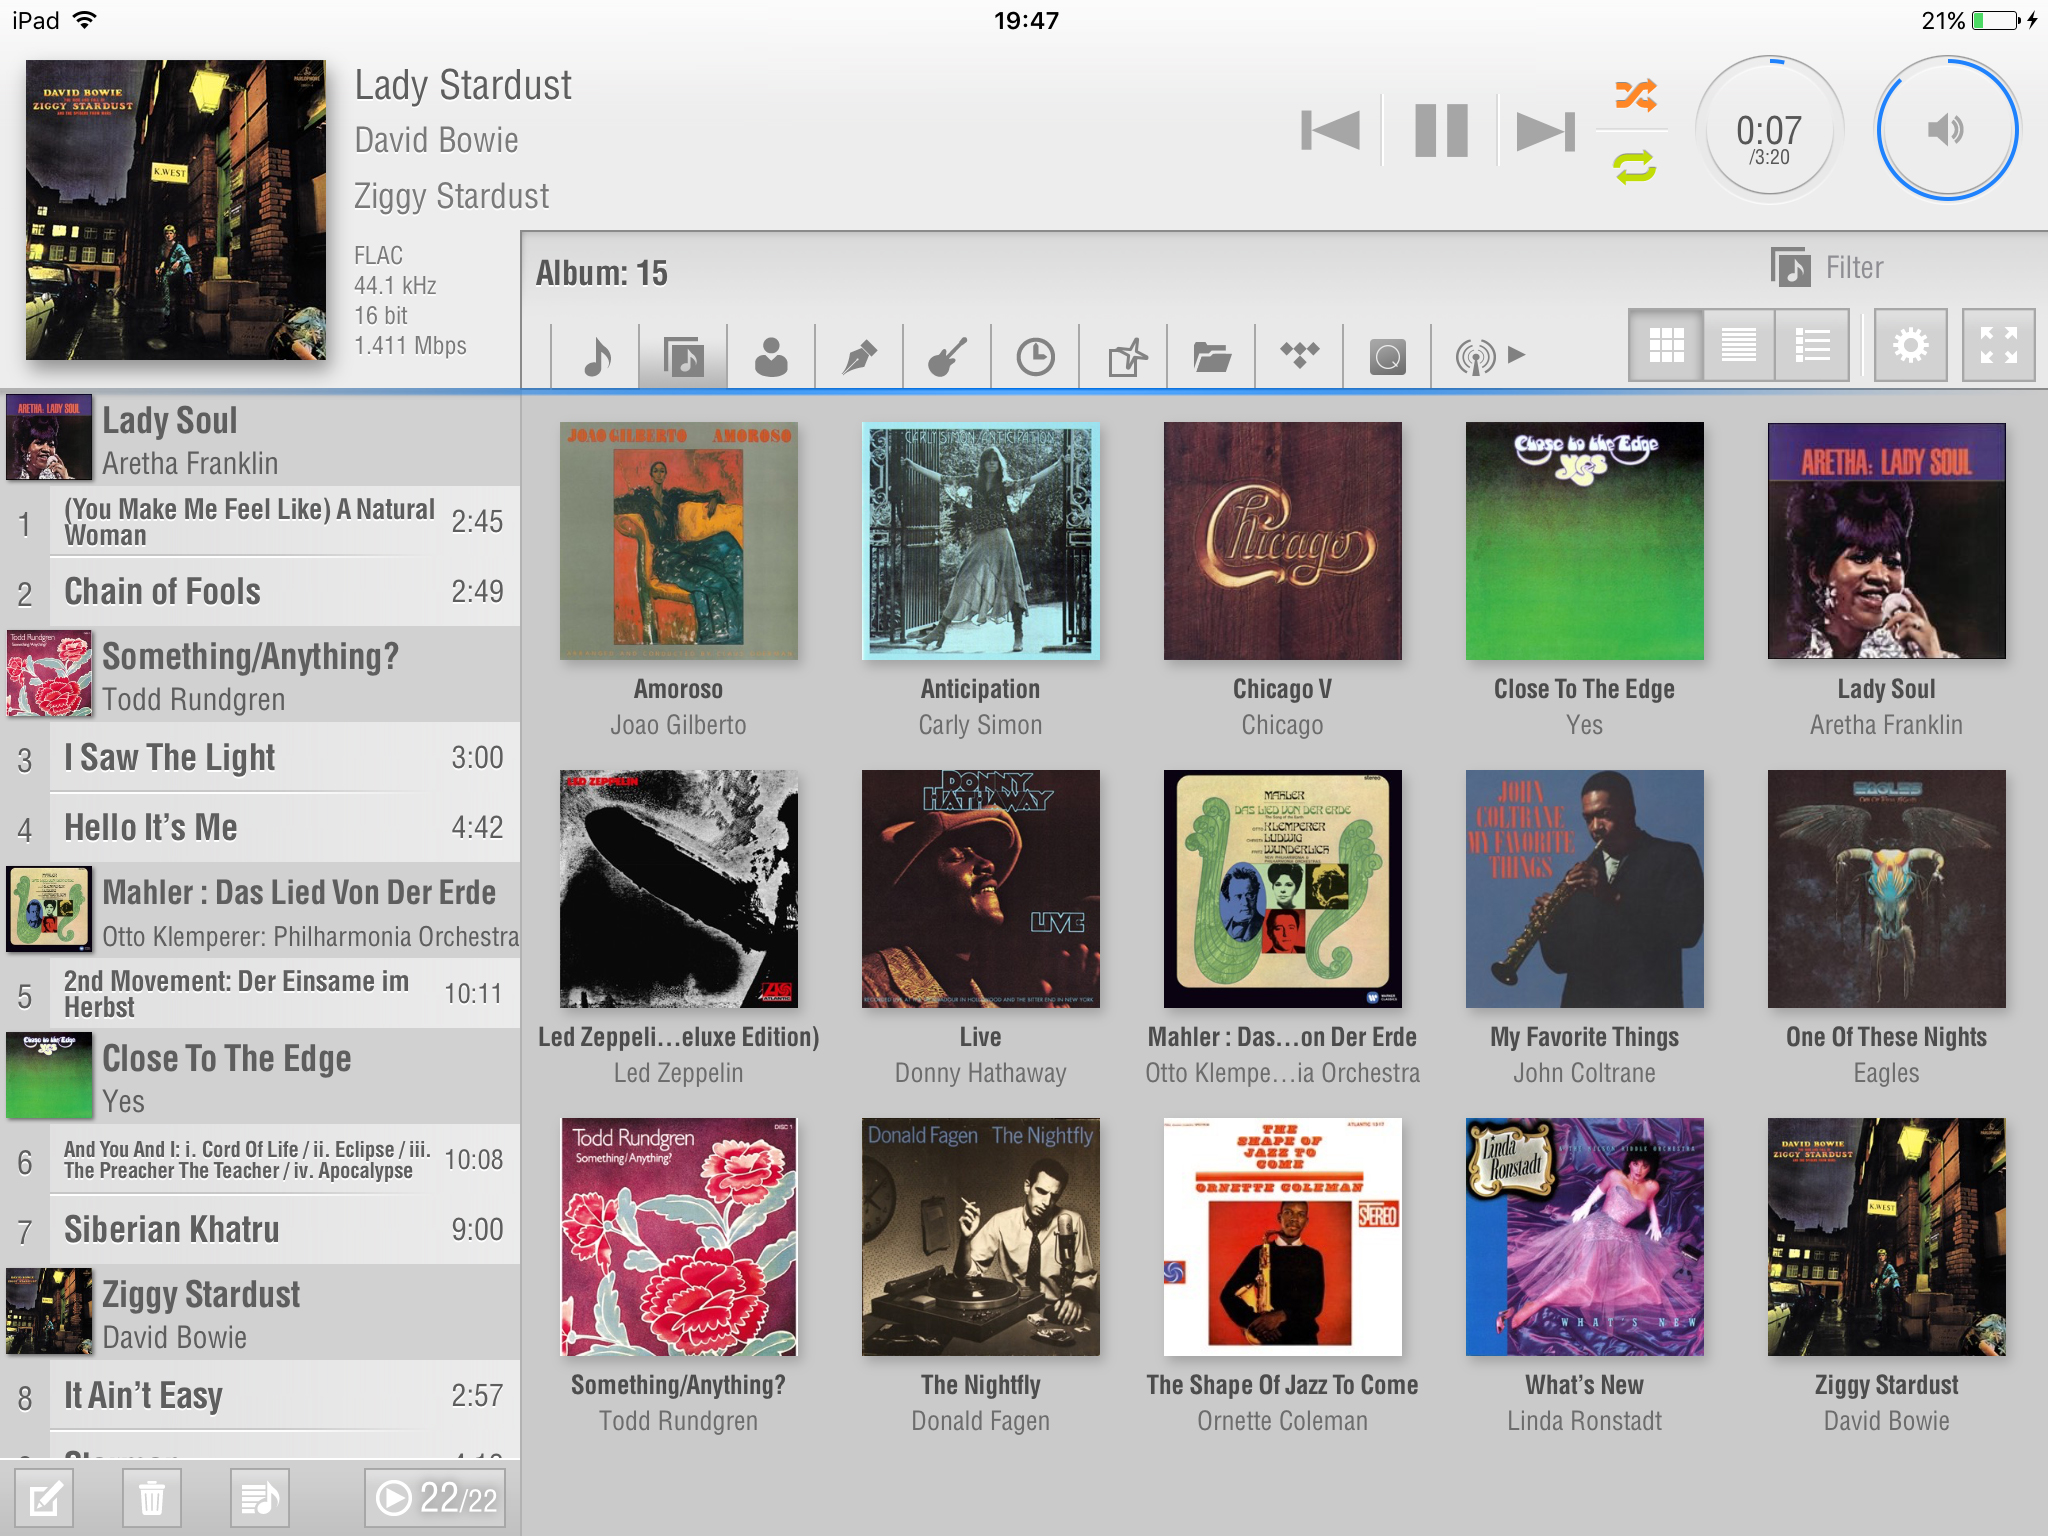Switch to grid album view
2048x1536 pixels.
click(1666, 346)
